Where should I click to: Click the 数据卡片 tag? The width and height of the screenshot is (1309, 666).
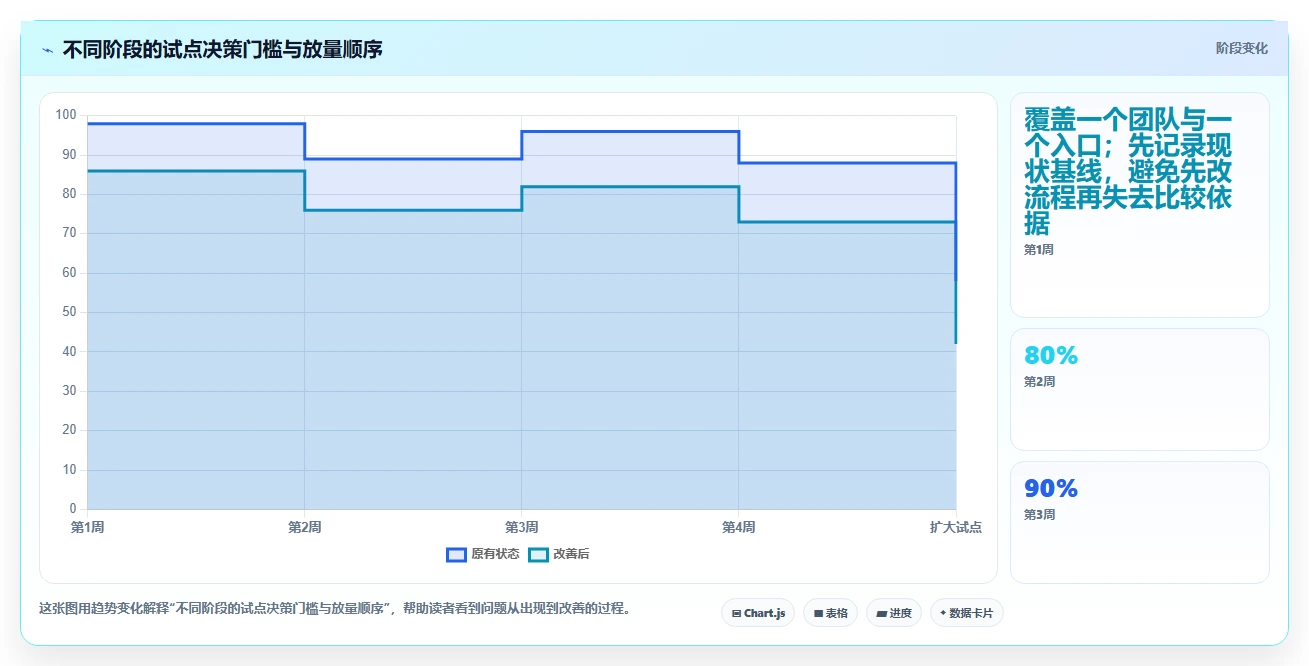pyautogui.click(x=966, y=613)
